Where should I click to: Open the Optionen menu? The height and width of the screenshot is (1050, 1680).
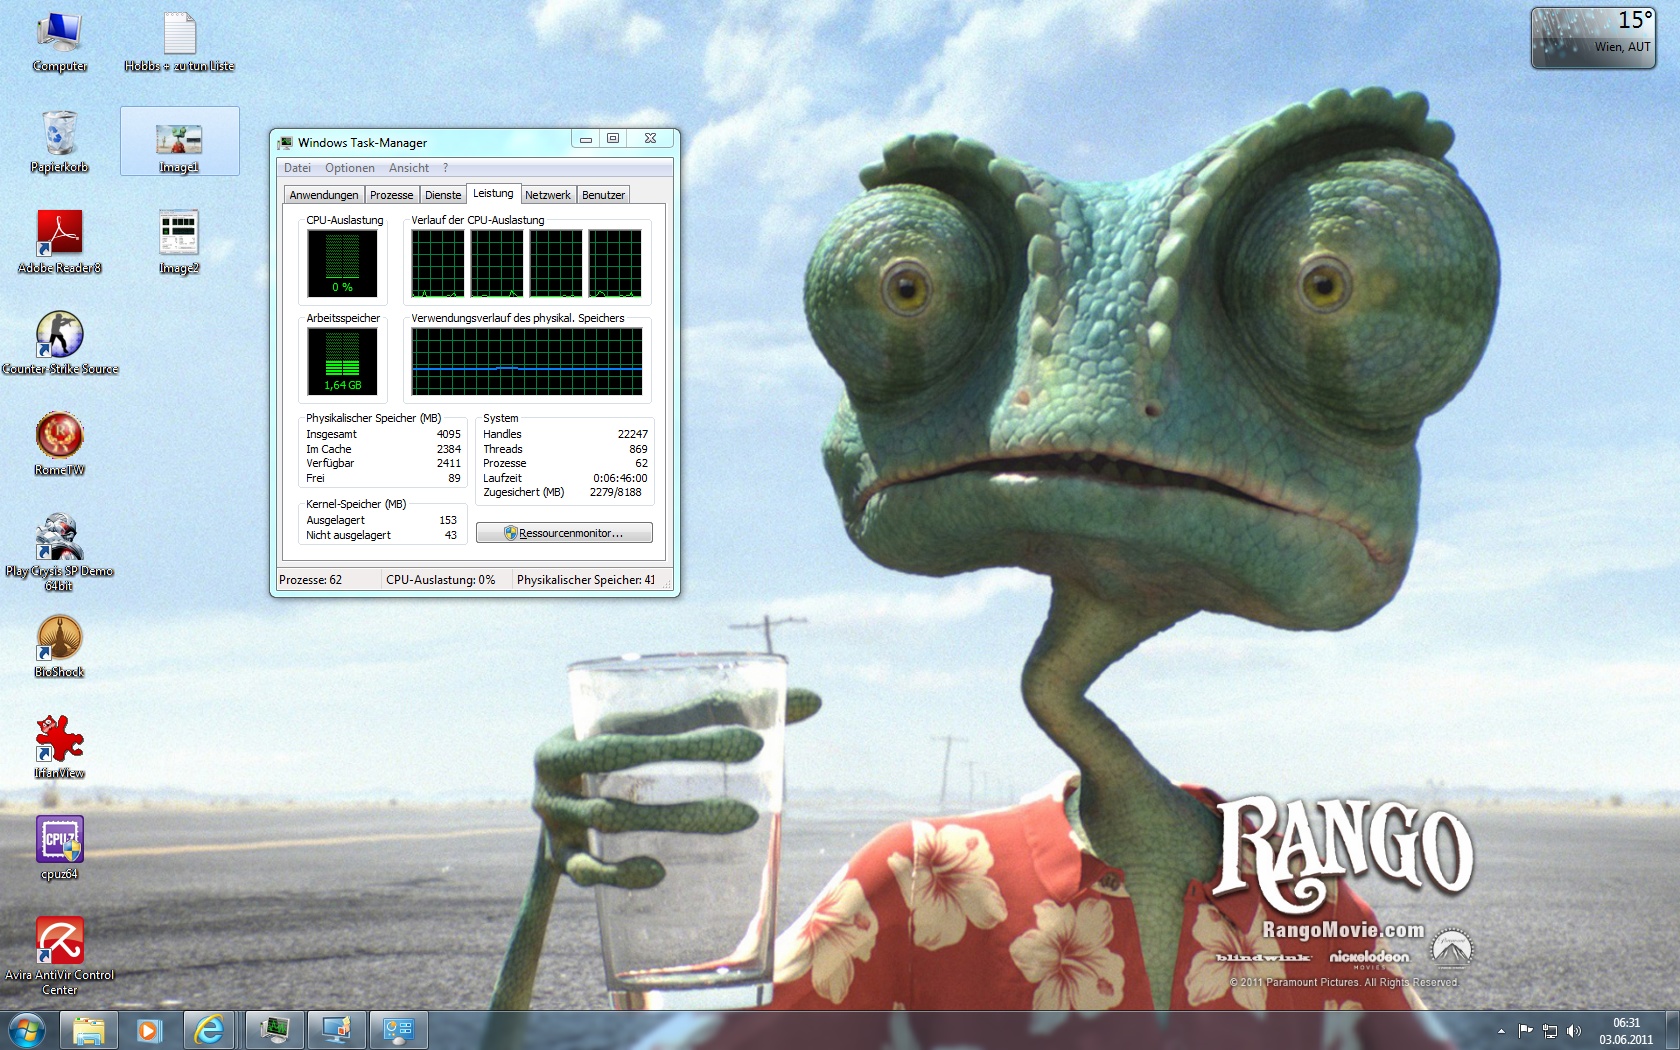[x=350, y=168]
